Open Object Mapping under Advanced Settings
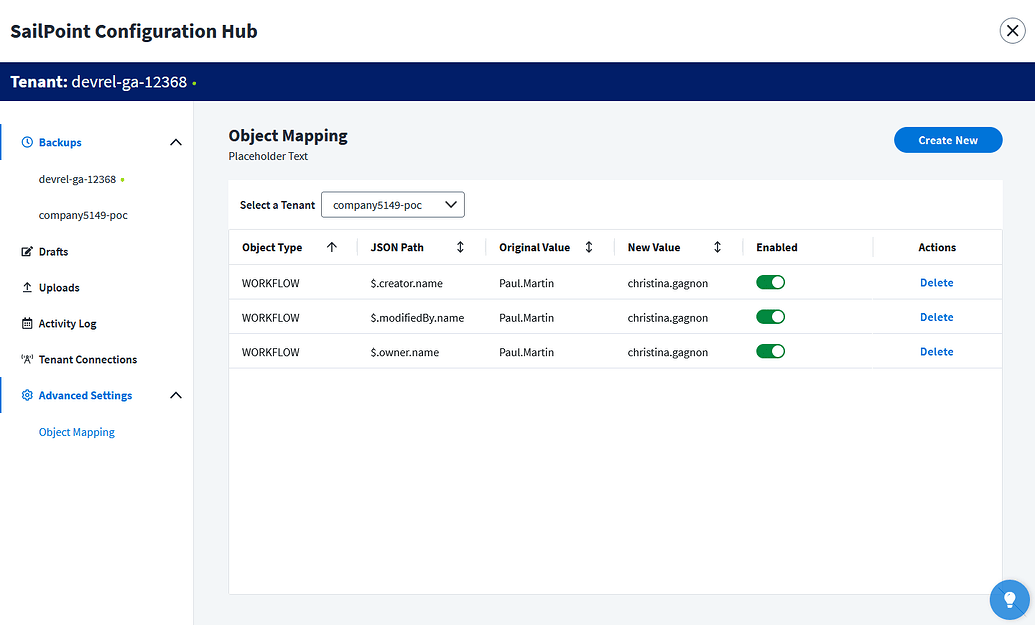Screen dimensions: 1035x625 point(76,431)
